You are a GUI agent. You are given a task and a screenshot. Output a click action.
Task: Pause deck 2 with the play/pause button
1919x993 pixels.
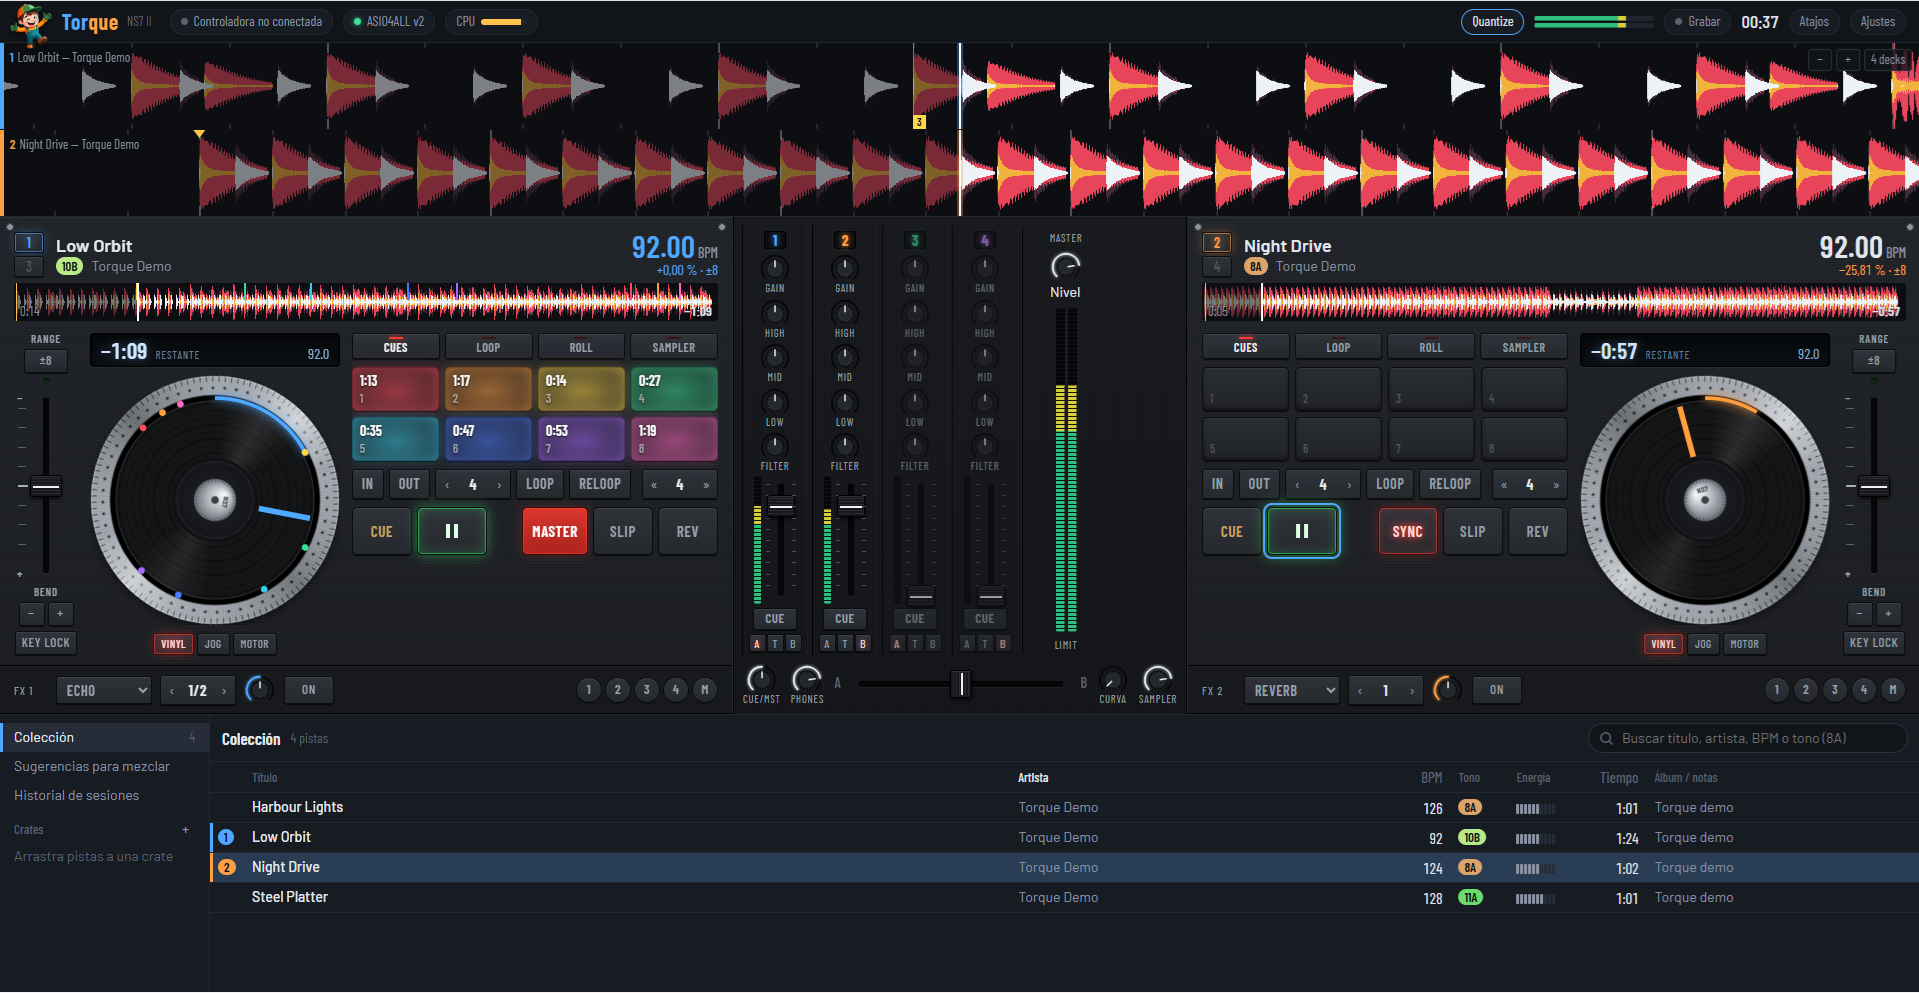[1302, 531]
